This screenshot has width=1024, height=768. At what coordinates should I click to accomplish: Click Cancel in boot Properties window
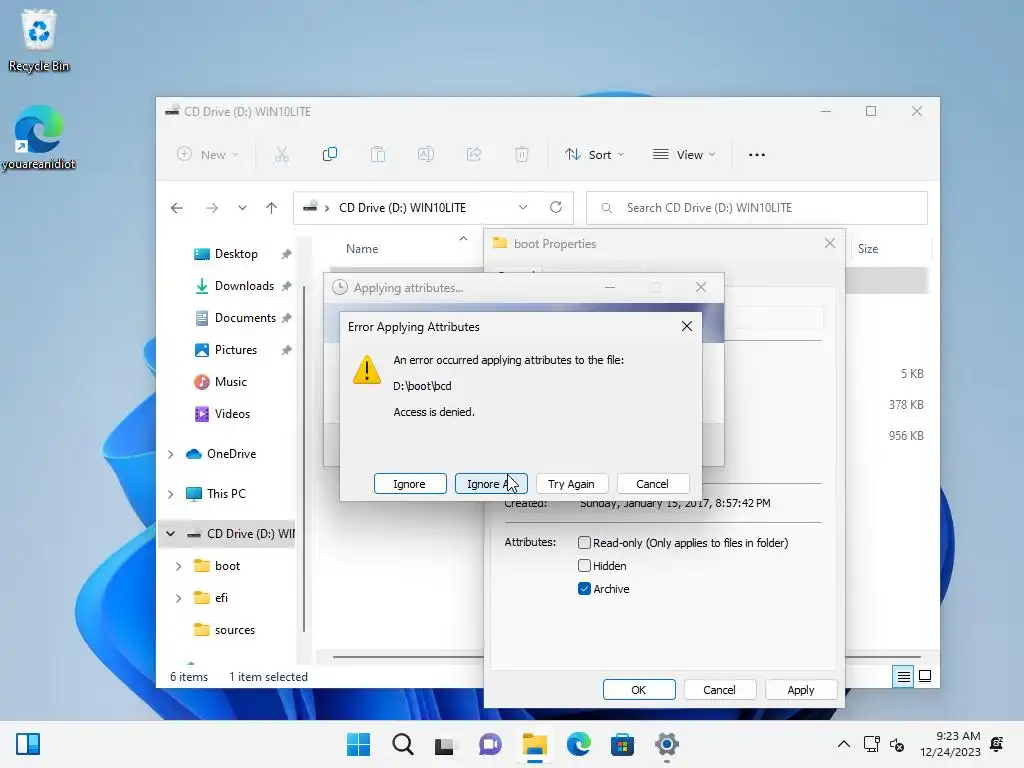point(720,690)
